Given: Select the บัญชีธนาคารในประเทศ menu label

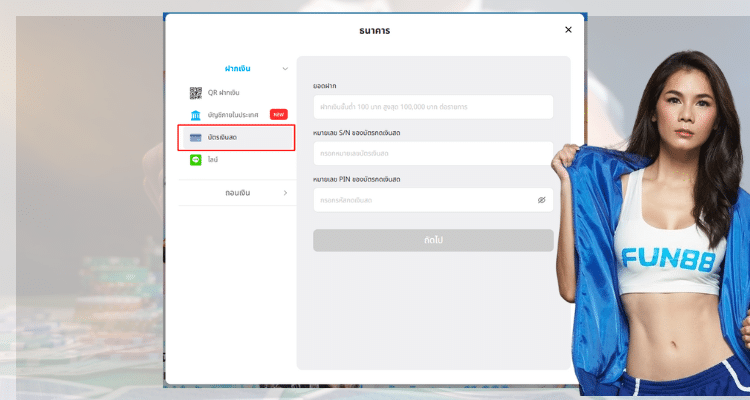Looking at the screenshot, I should (x=234, y=115).
